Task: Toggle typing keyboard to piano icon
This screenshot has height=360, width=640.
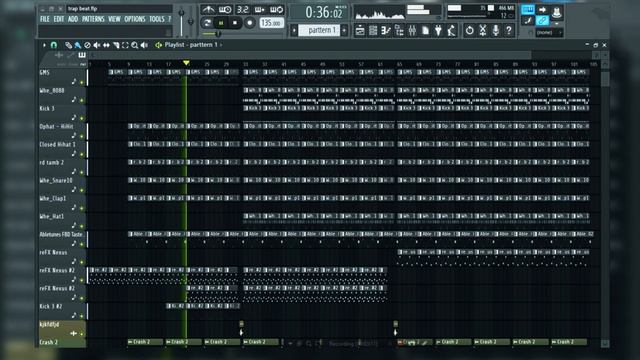Action: point(528,9)
